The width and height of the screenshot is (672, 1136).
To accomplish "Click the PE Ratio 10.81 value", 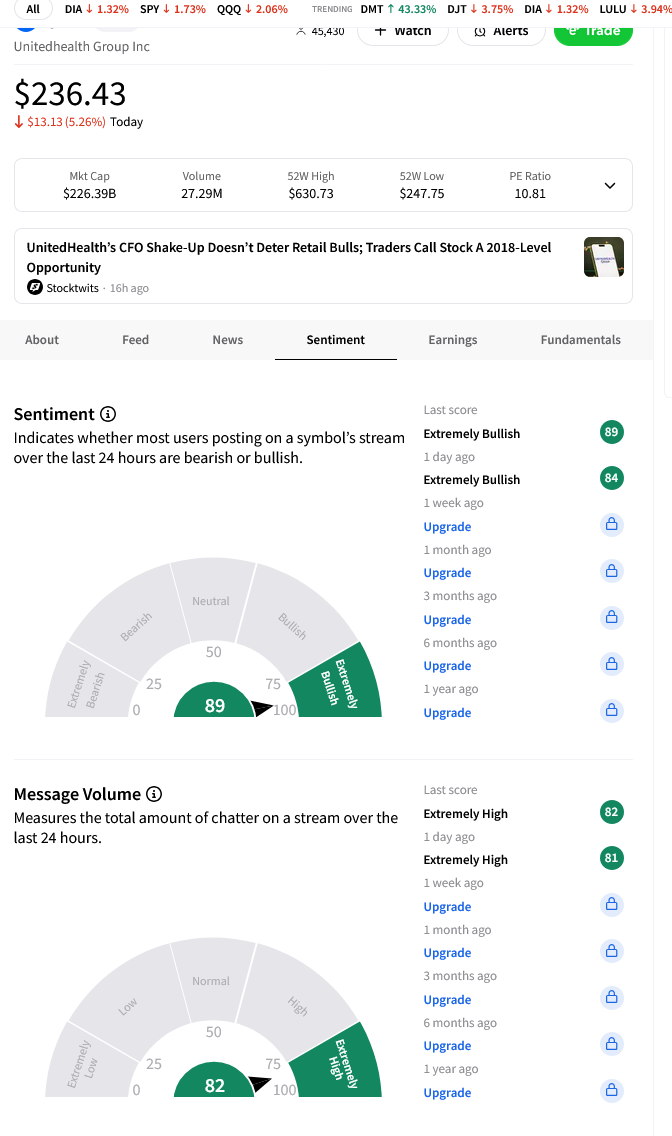I will [x=530, y=193].
